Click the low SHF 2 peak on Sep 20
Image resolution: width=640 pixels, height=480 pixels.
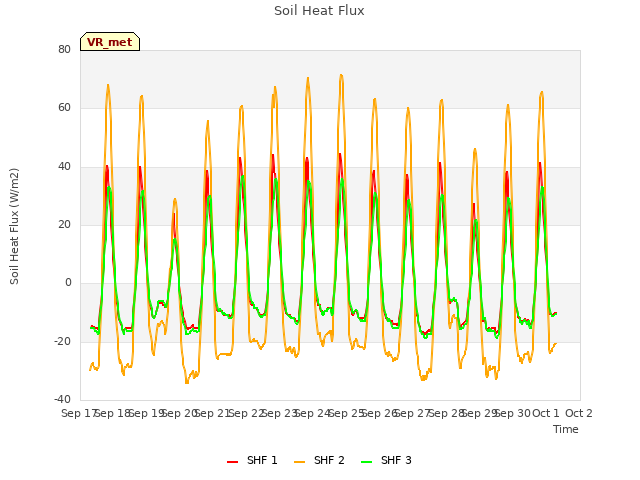click(x=175, y=200)
